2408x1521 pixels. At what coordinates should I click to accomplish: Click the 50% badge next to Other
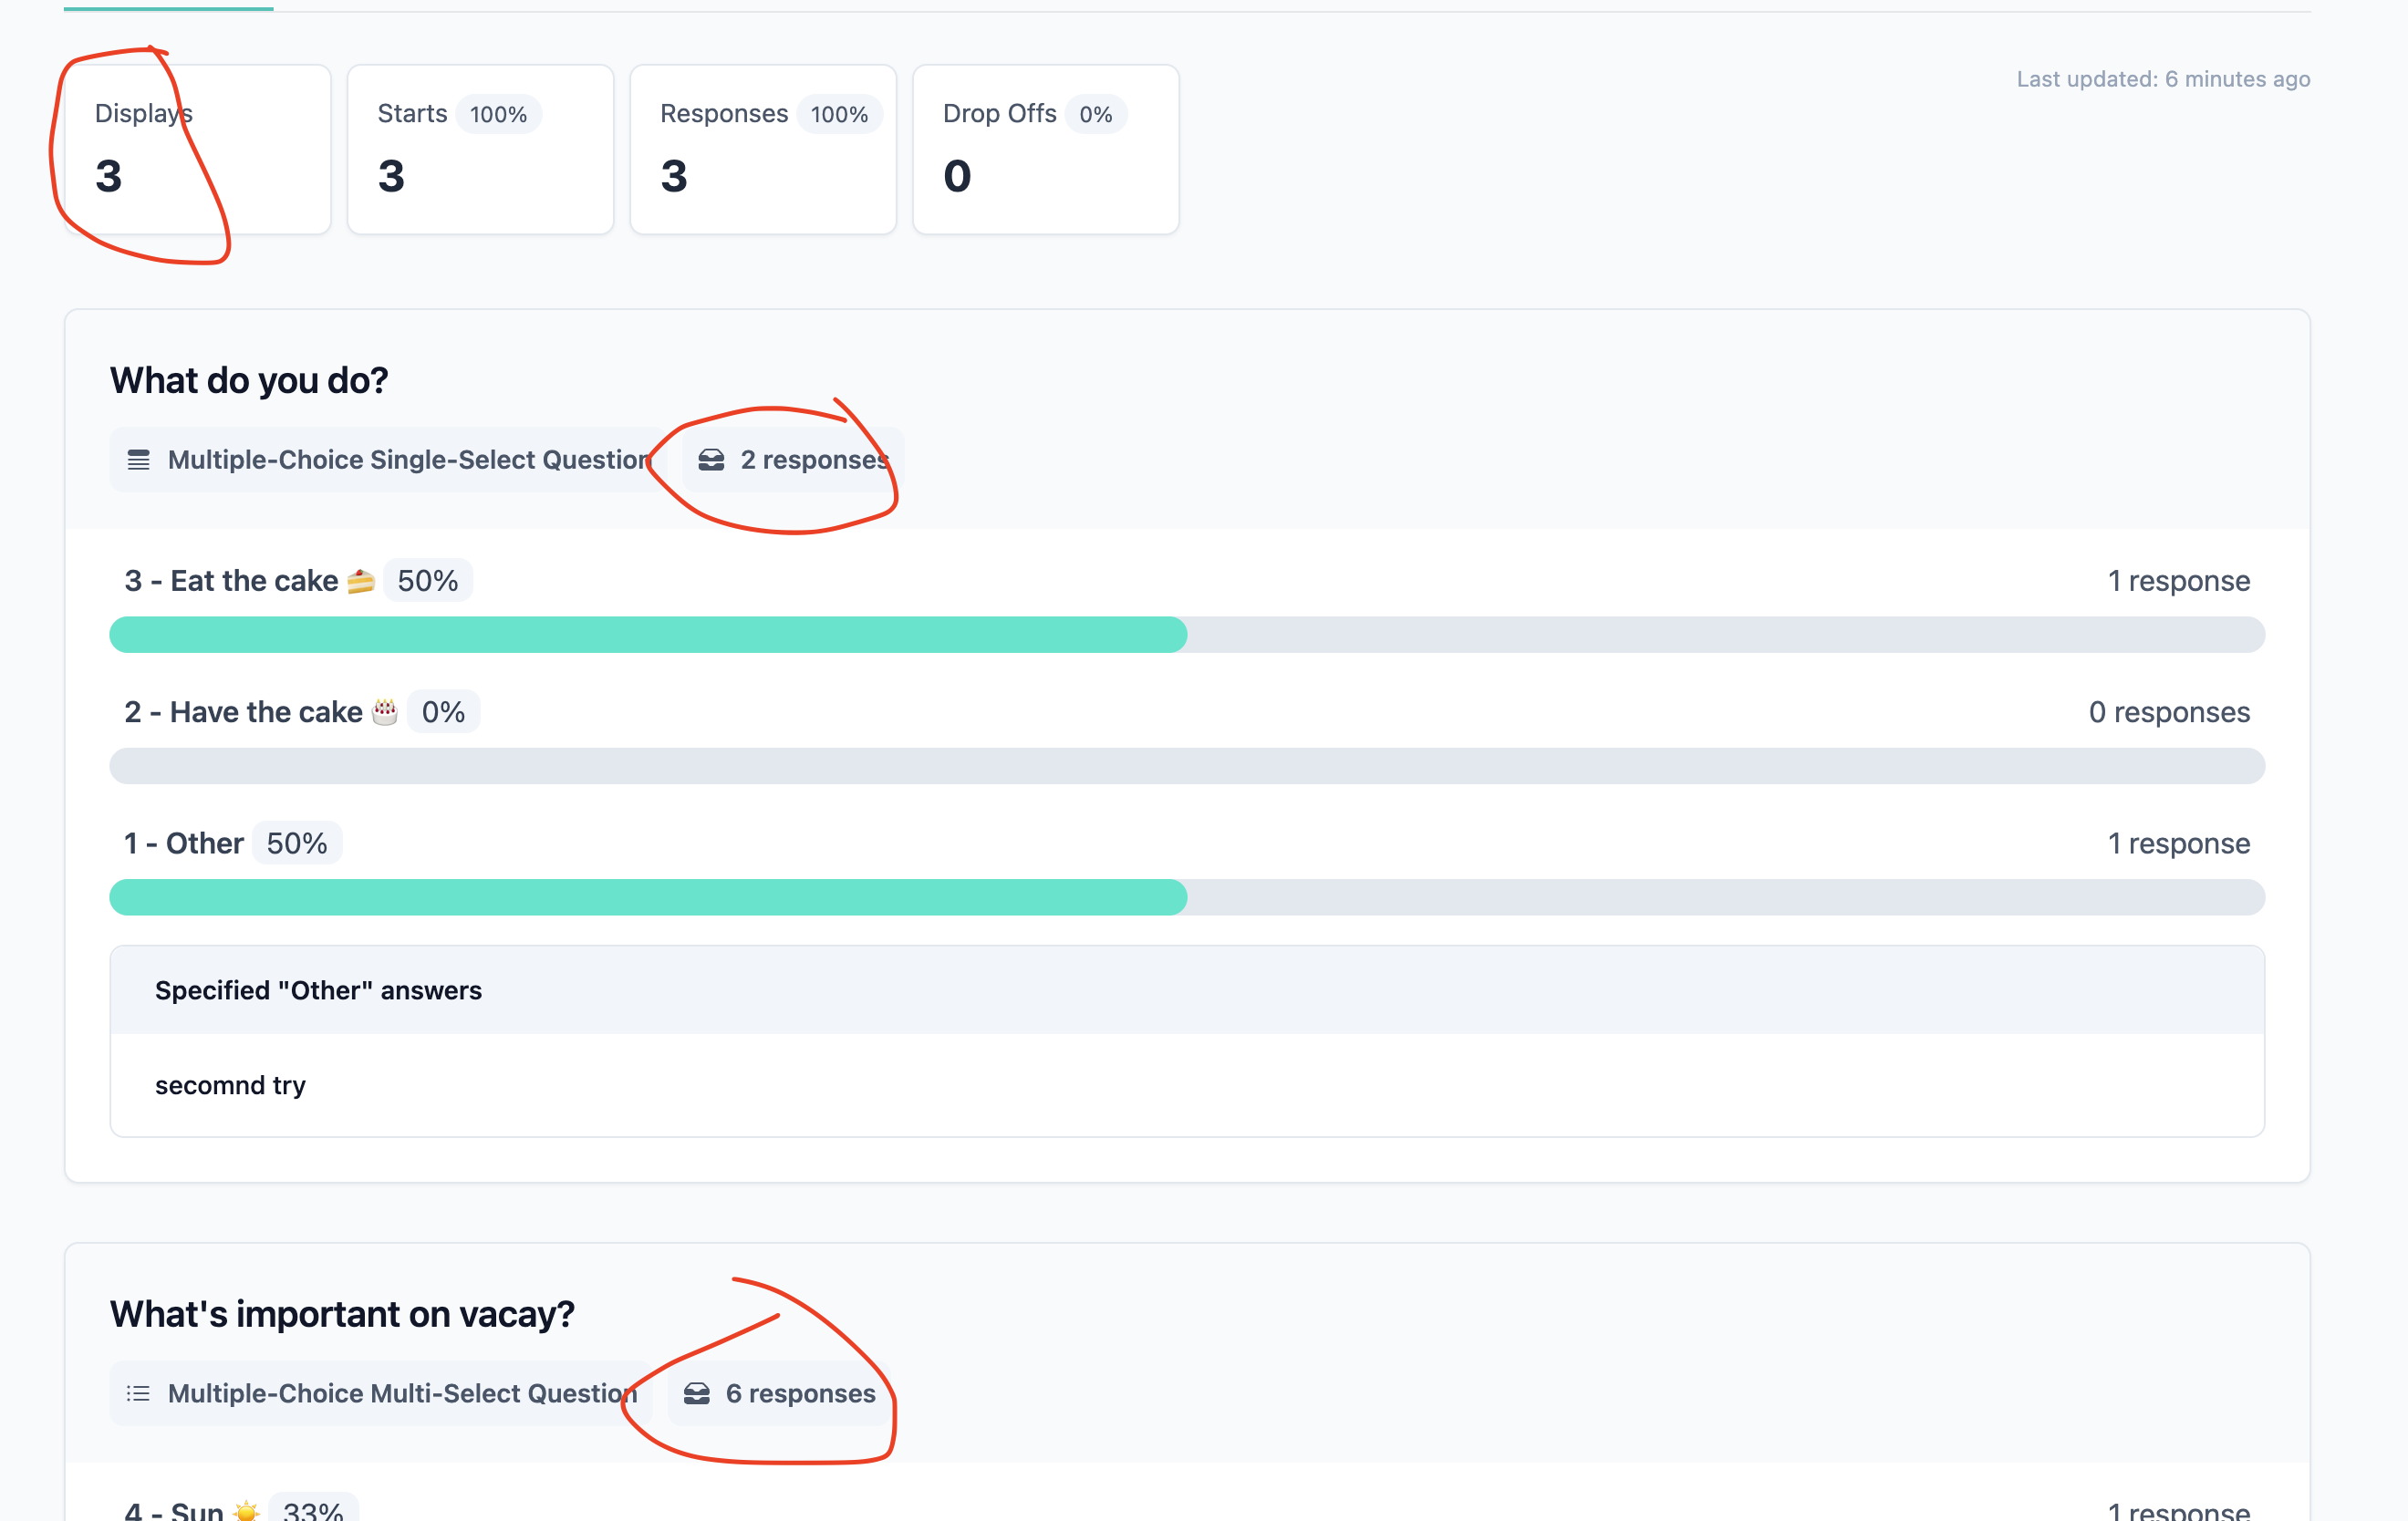point(297,843)
